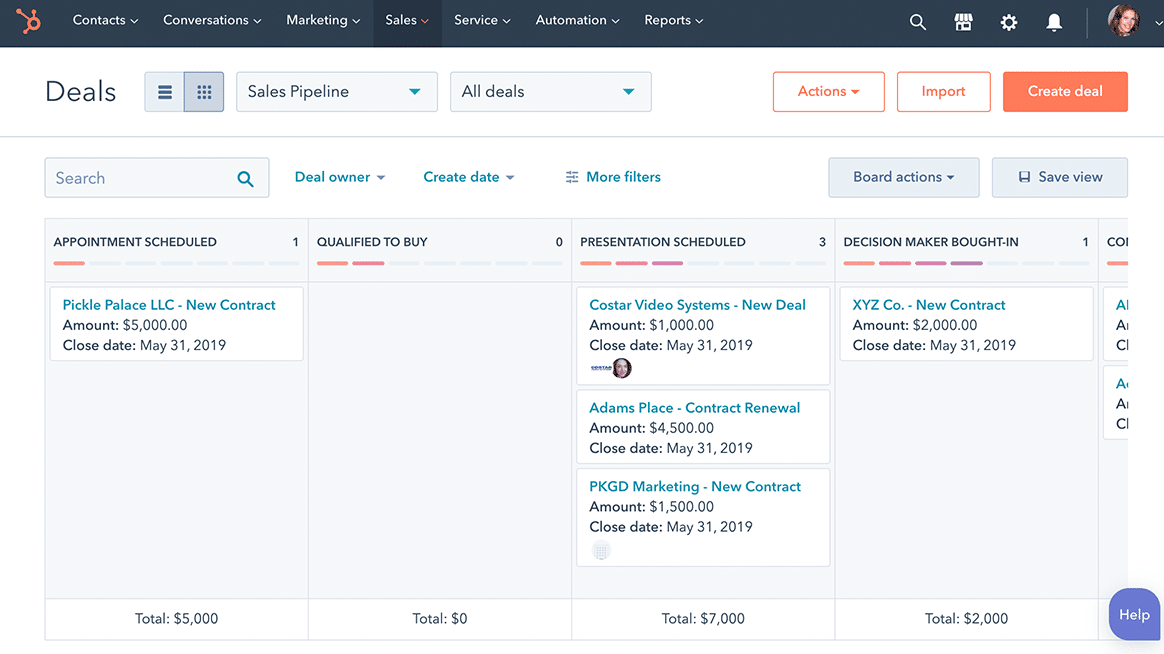Open the Create date filter

[x=468, y=177]
